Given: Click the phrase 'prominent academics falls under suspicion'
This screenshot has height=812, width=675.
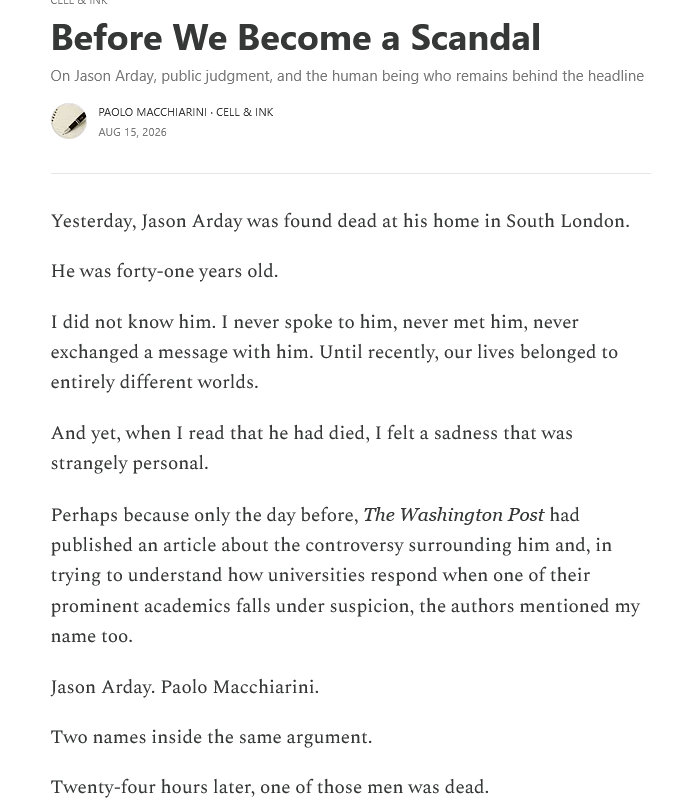Looking at the screenshot, I should point(232,606).
